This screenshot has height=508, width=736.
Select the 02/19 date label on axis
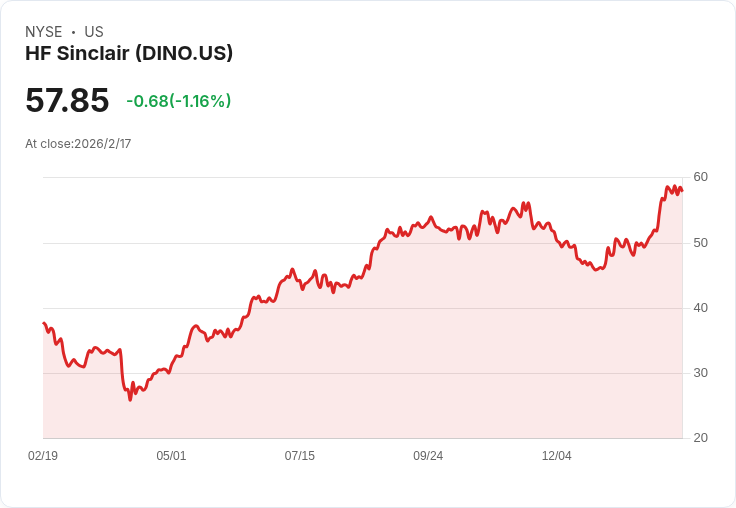(43, 455)
